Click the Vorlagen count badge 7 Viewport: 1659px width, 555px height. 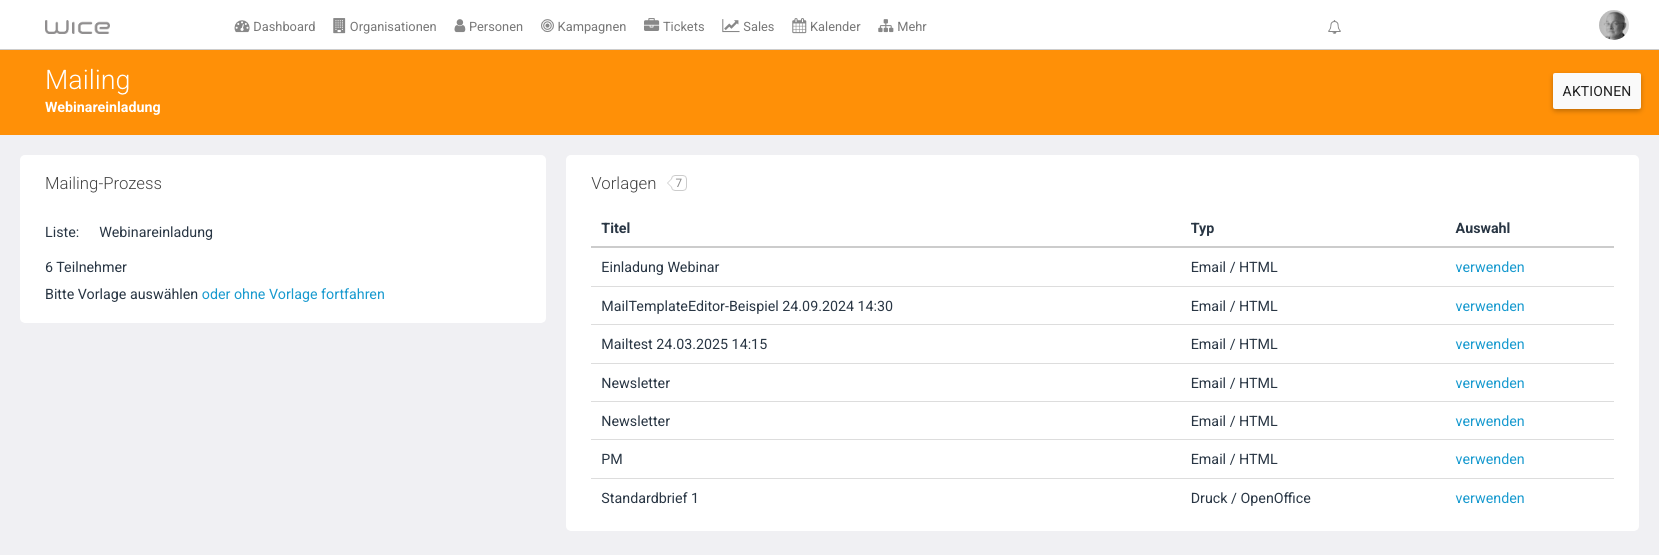pyautogui.click(x=678, y=183)
